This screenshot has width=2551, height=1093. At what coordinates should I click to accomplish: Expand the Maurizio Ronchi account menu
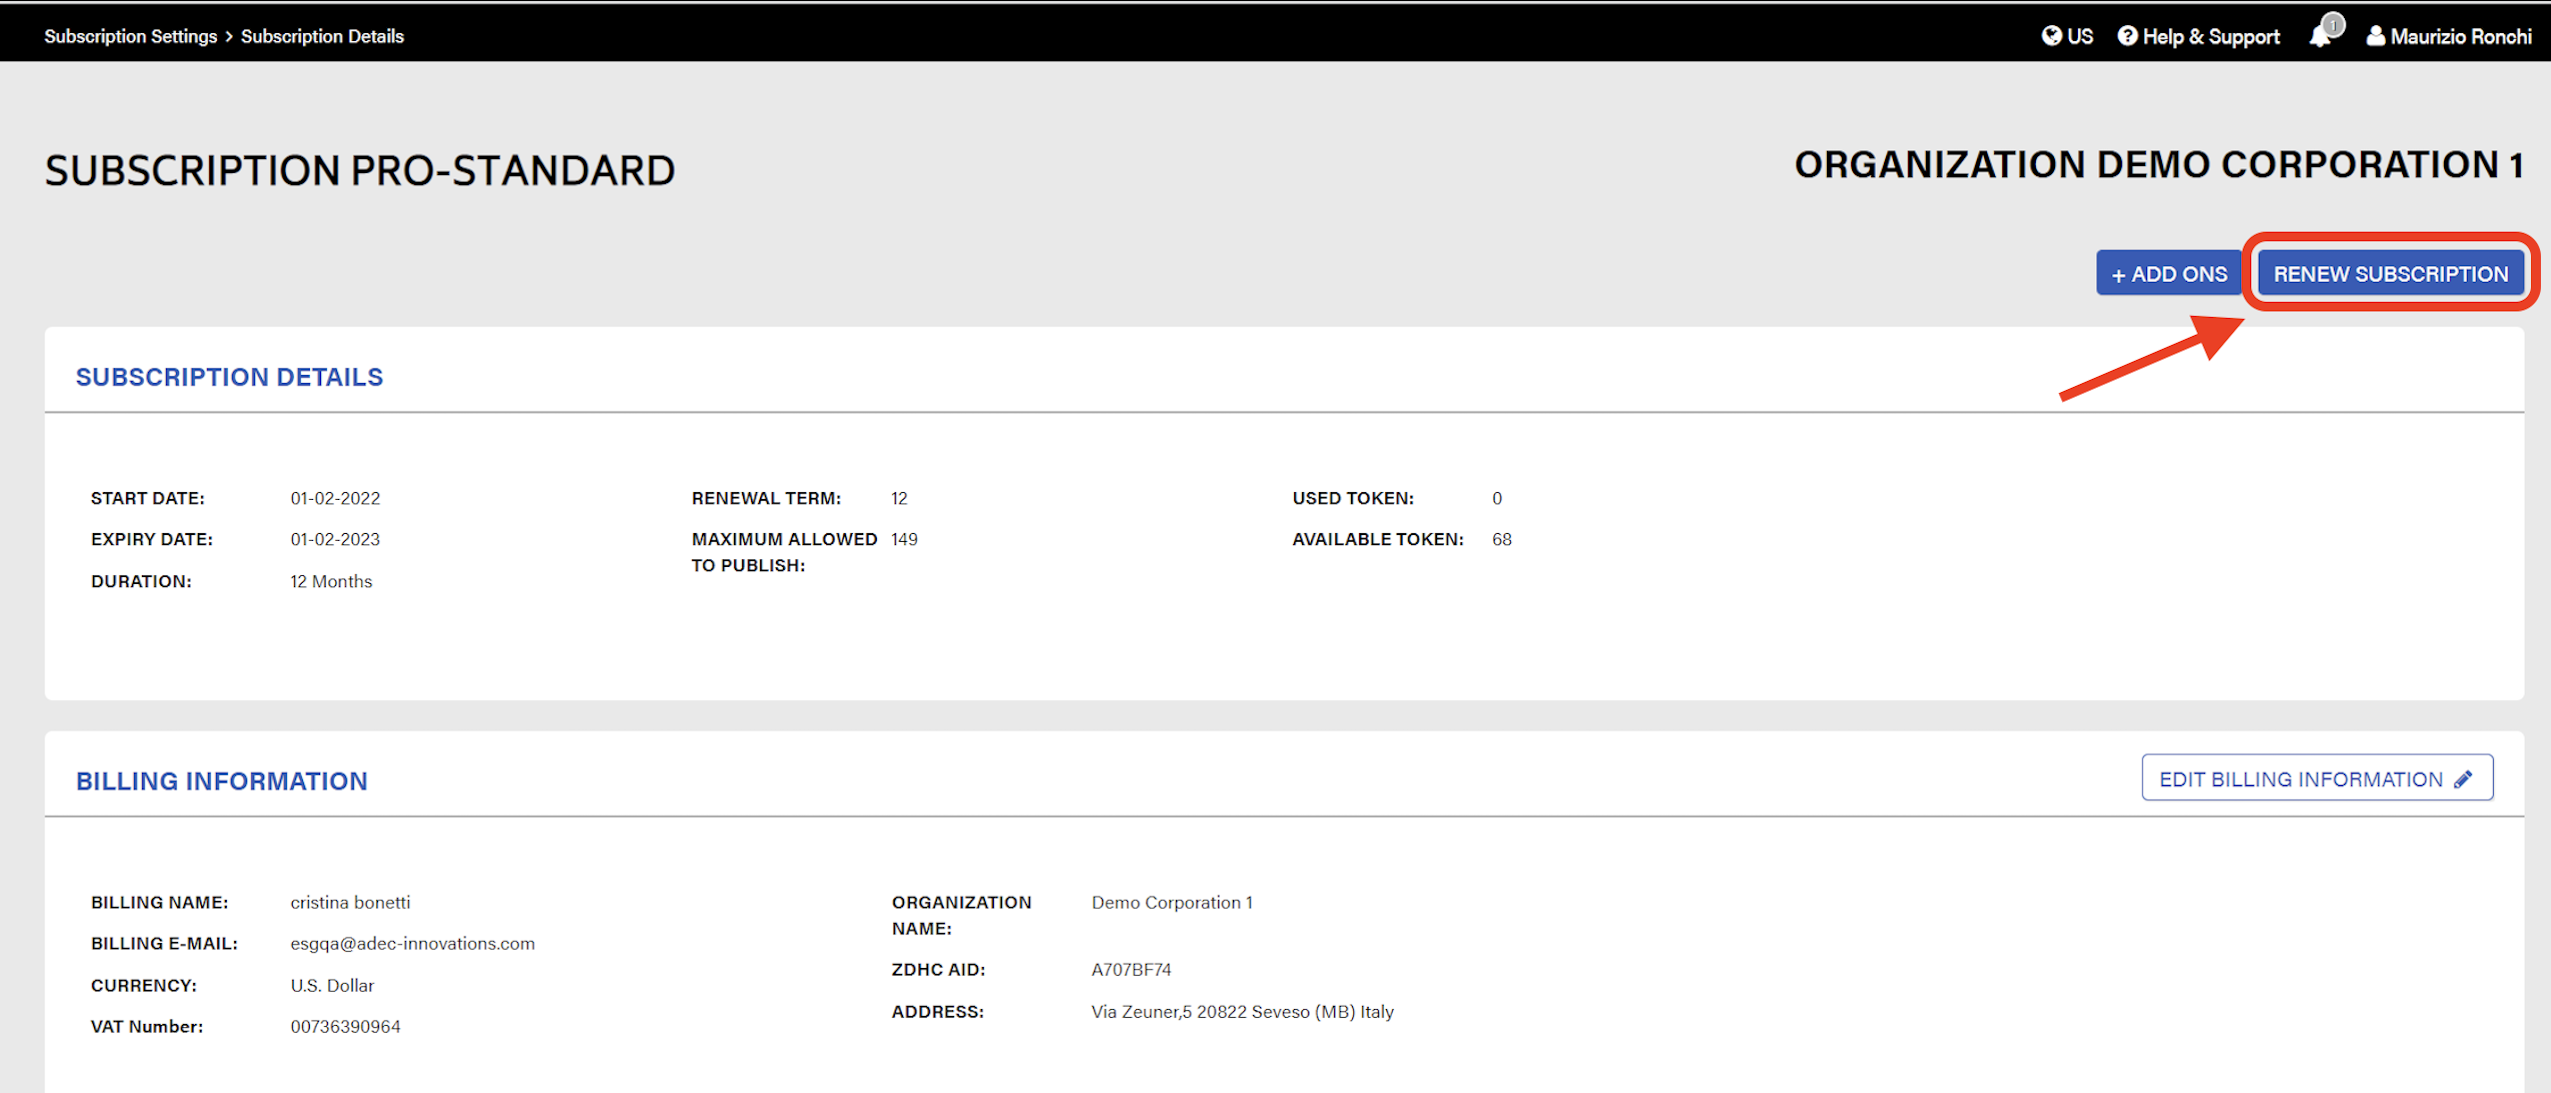tap(2460, 36)
